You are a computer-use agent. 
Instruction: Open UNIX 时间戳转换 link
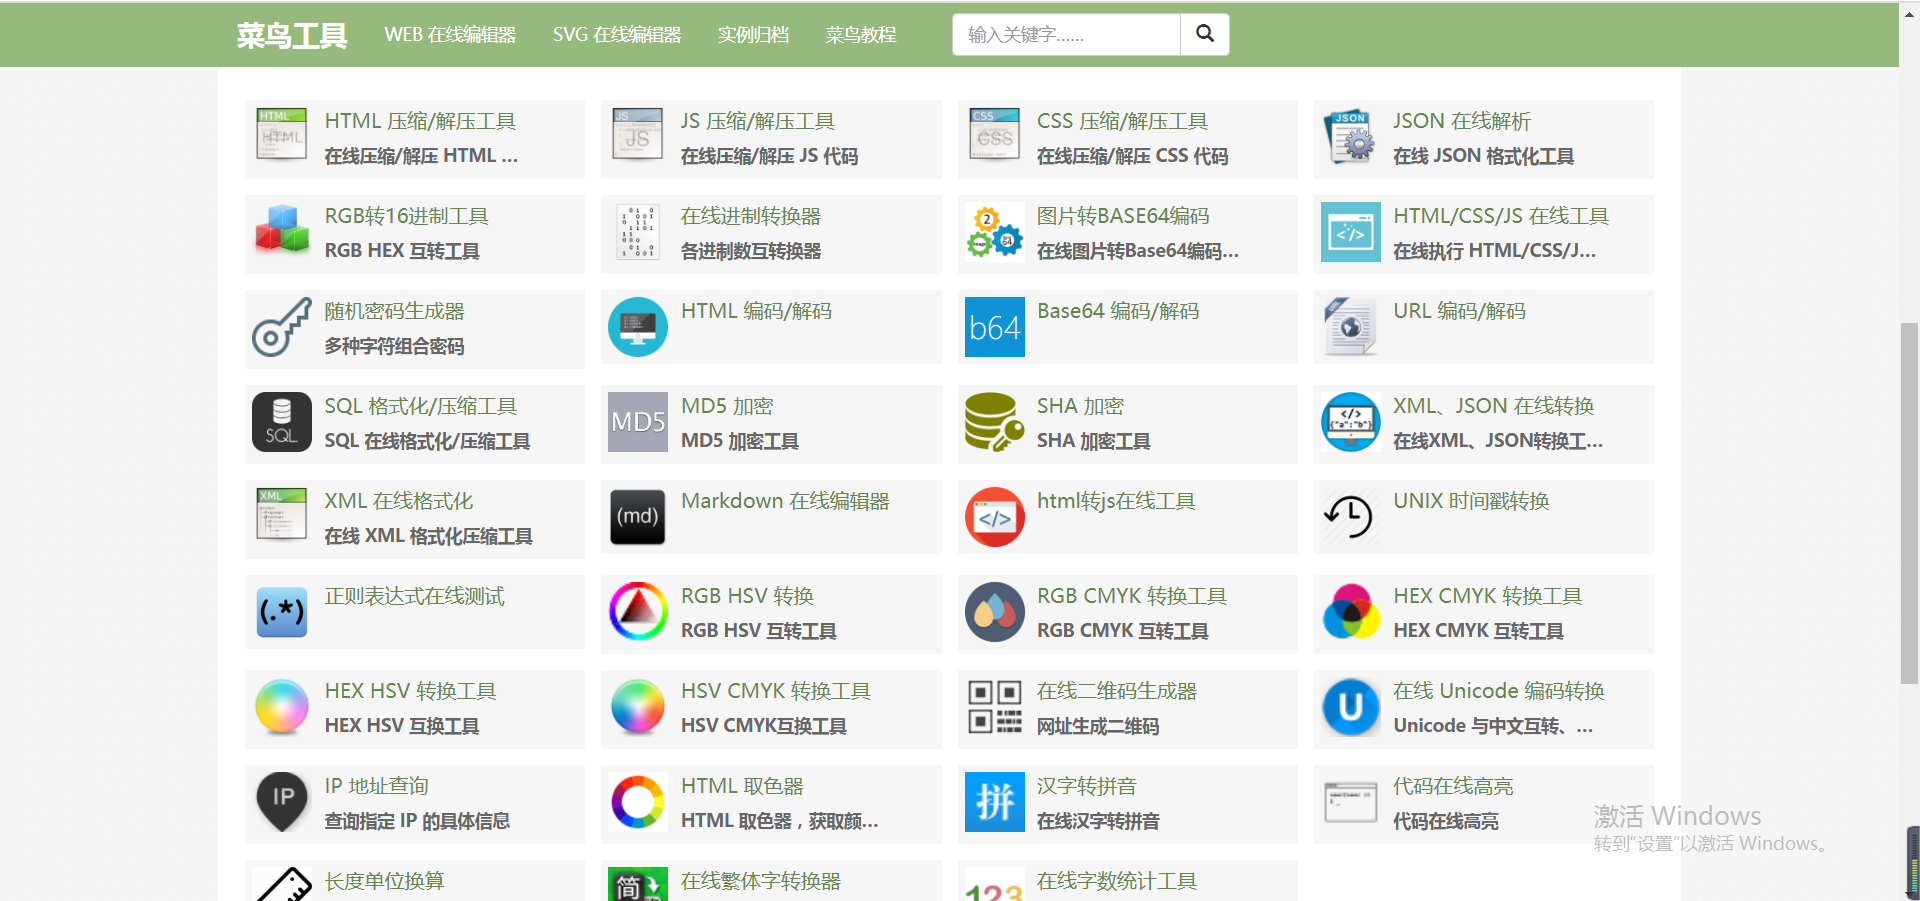(1471, 501)
